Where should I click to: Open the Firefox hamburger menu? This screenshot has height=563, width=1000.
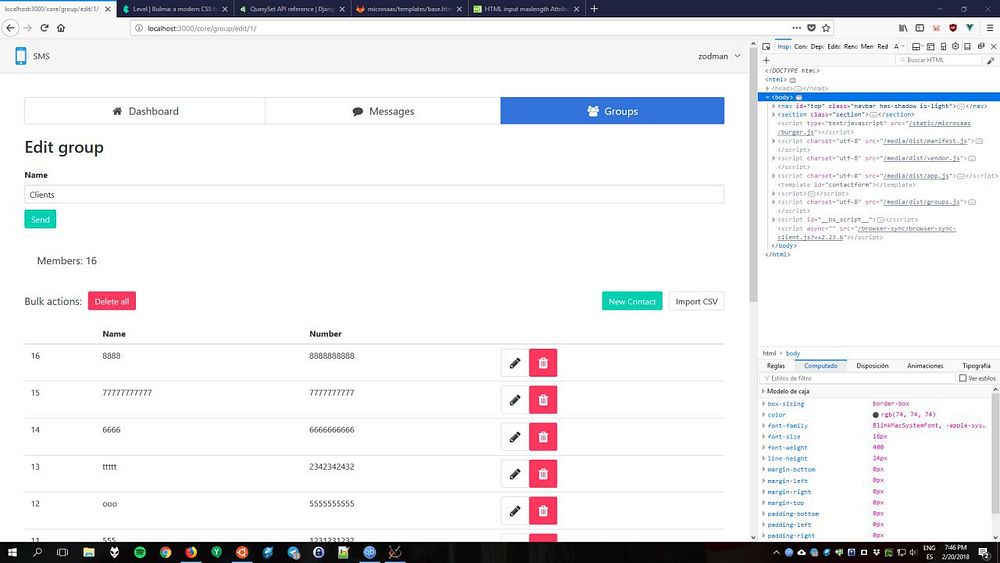(x=990, y=28)
